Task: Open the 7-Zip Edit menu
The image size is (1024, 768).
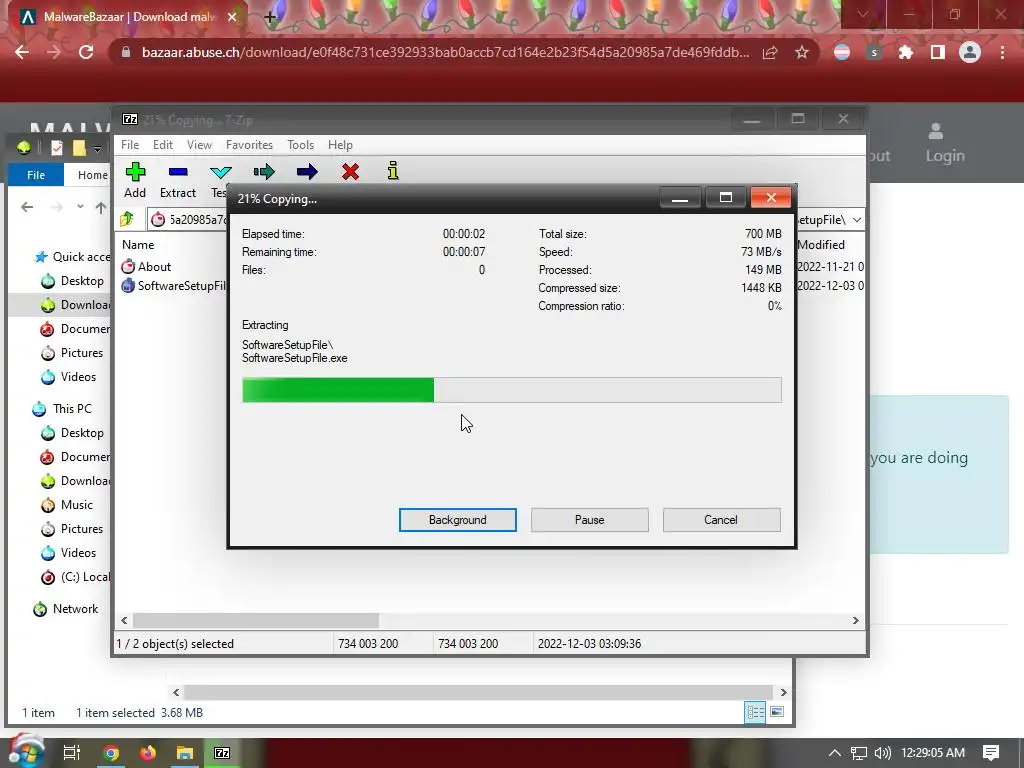Action: [163, 145]
